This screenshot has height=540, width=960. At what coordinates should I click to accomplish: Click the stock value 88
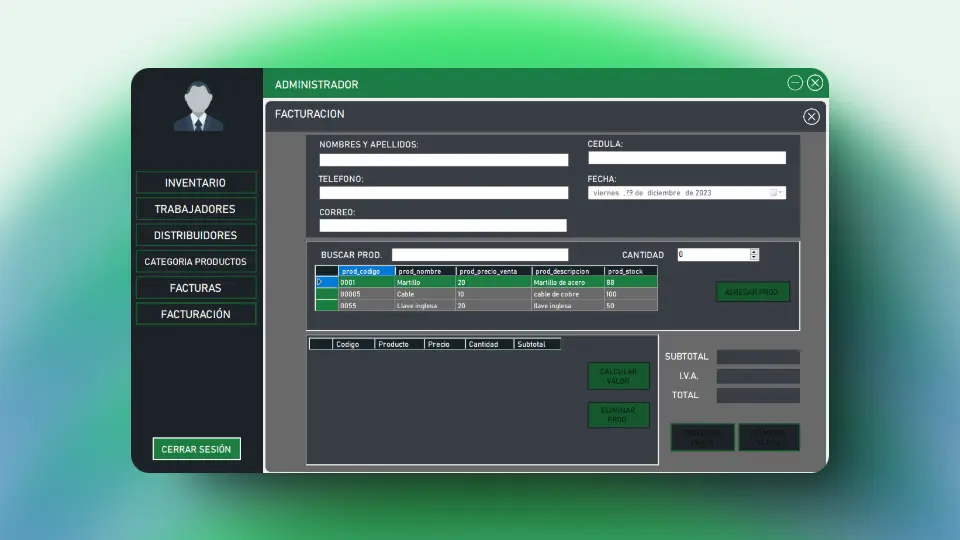coord(631,282)
